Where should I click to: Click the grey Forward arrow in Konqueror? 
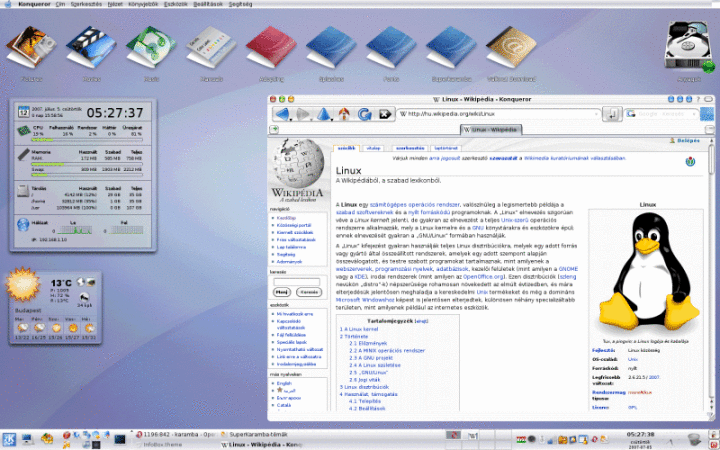point(302,114)
